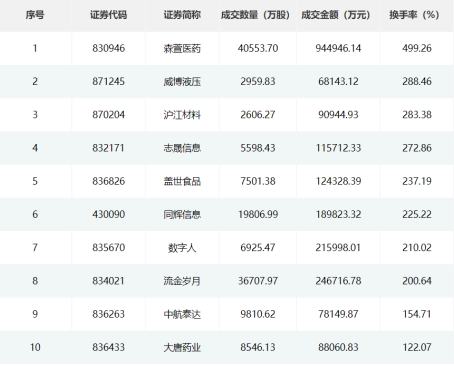
Task: Select turnover rate 225.22
Action: [x=417, y=214]
